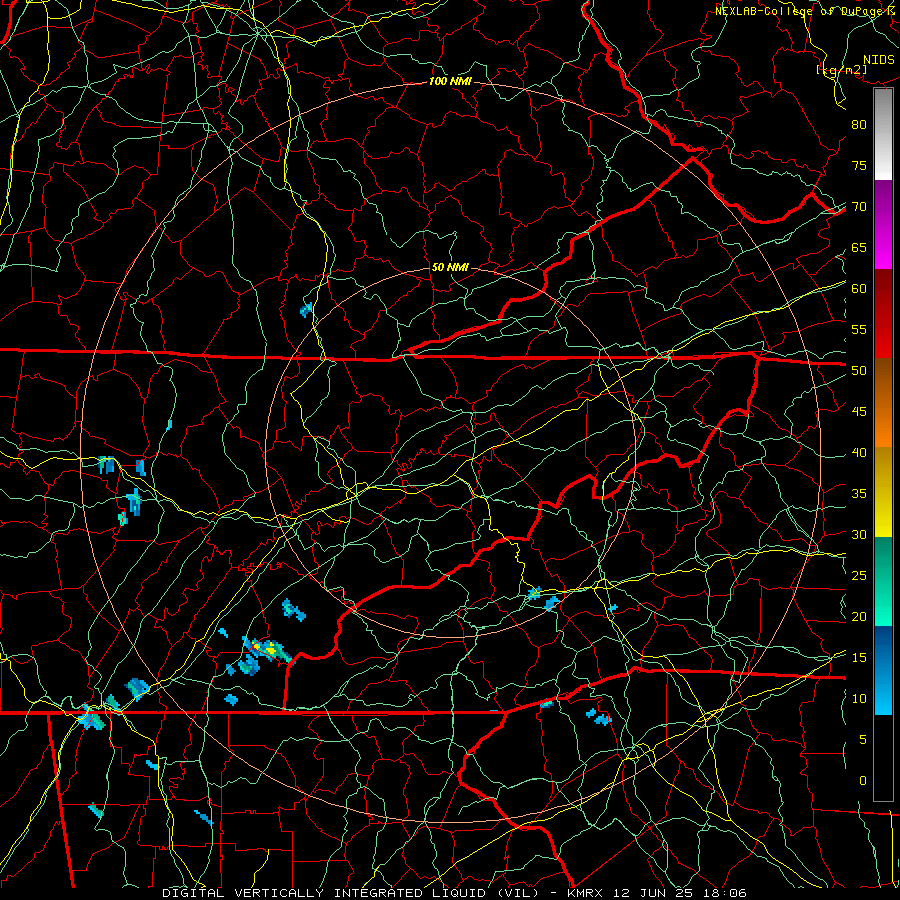Viewport: 900px width, 900px height.
Task: Click the legend value 65
Action: coord(859,248)
